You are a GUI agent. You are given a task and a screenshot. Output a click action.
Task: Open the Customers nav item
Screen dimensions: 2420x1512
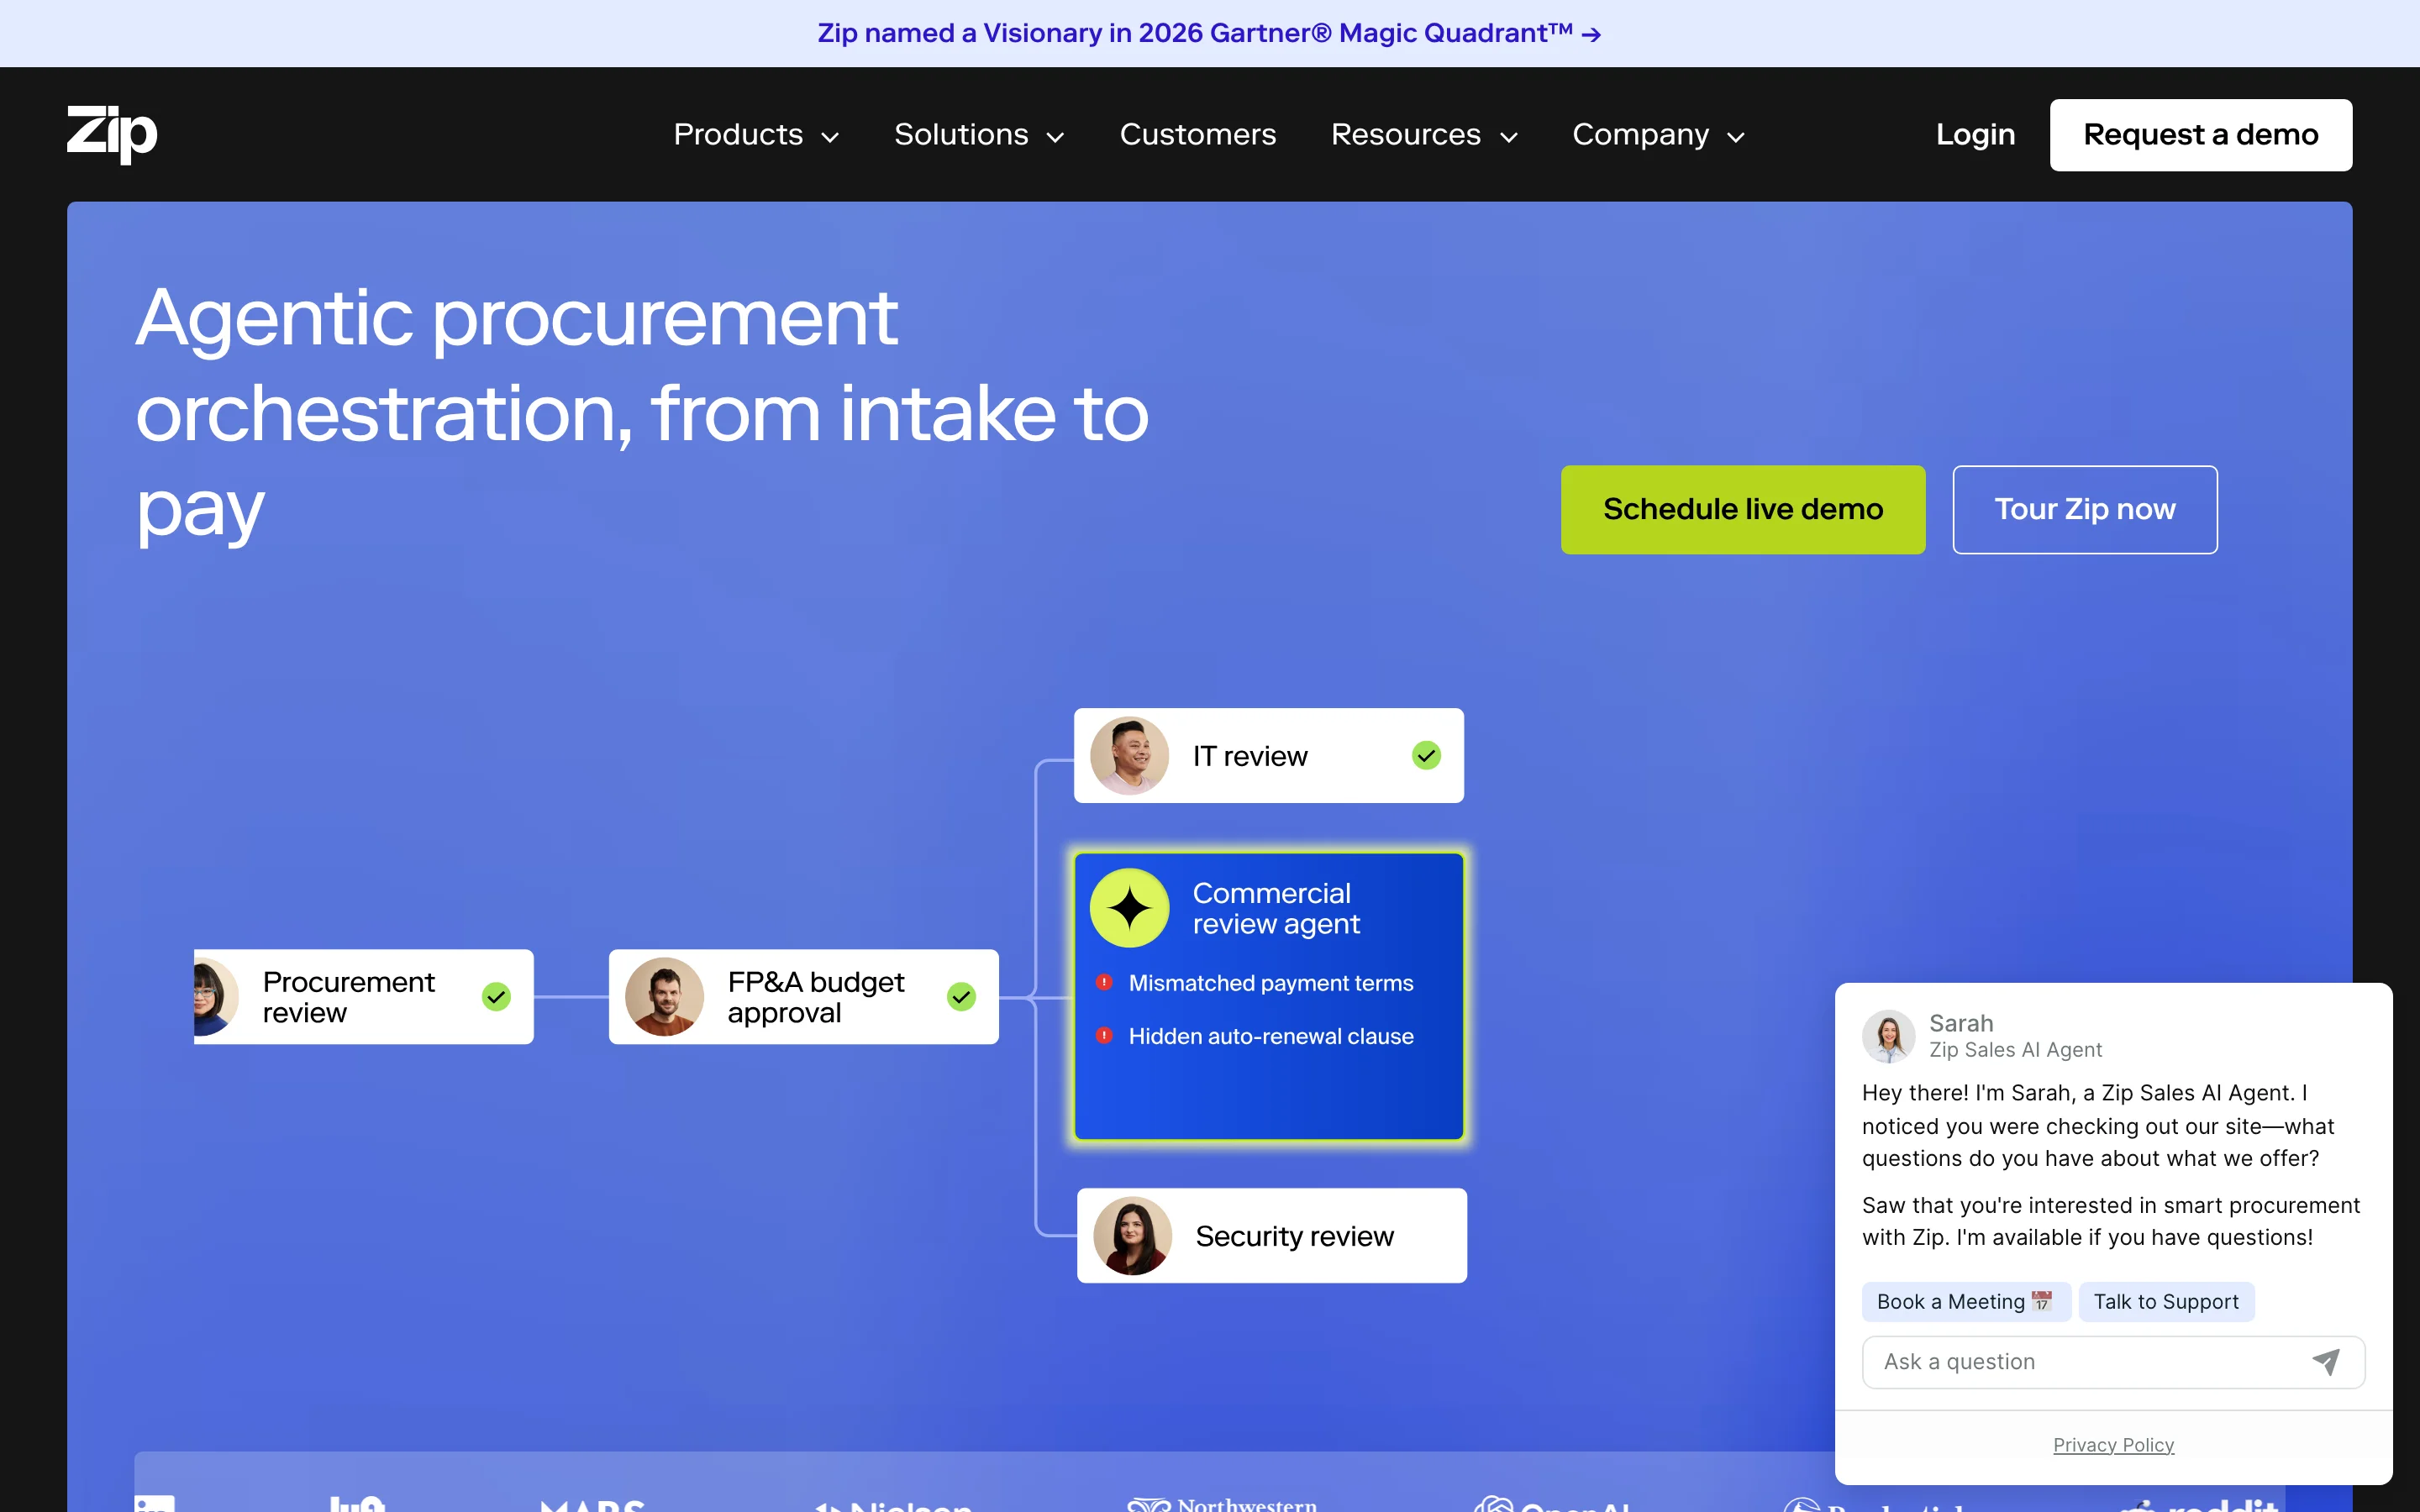1197,135
